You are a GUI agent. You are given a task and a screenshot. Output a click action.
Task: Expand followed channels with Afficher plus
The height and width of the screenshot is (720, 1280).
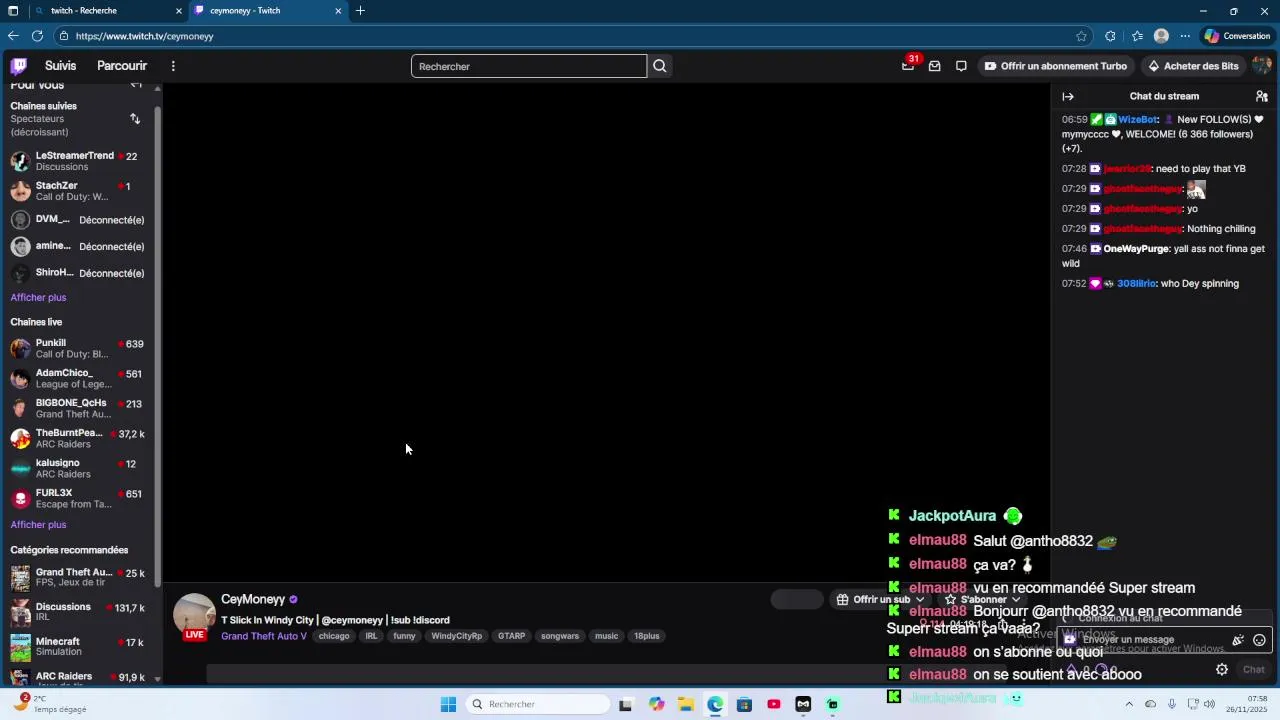click(x=38, y=297)
